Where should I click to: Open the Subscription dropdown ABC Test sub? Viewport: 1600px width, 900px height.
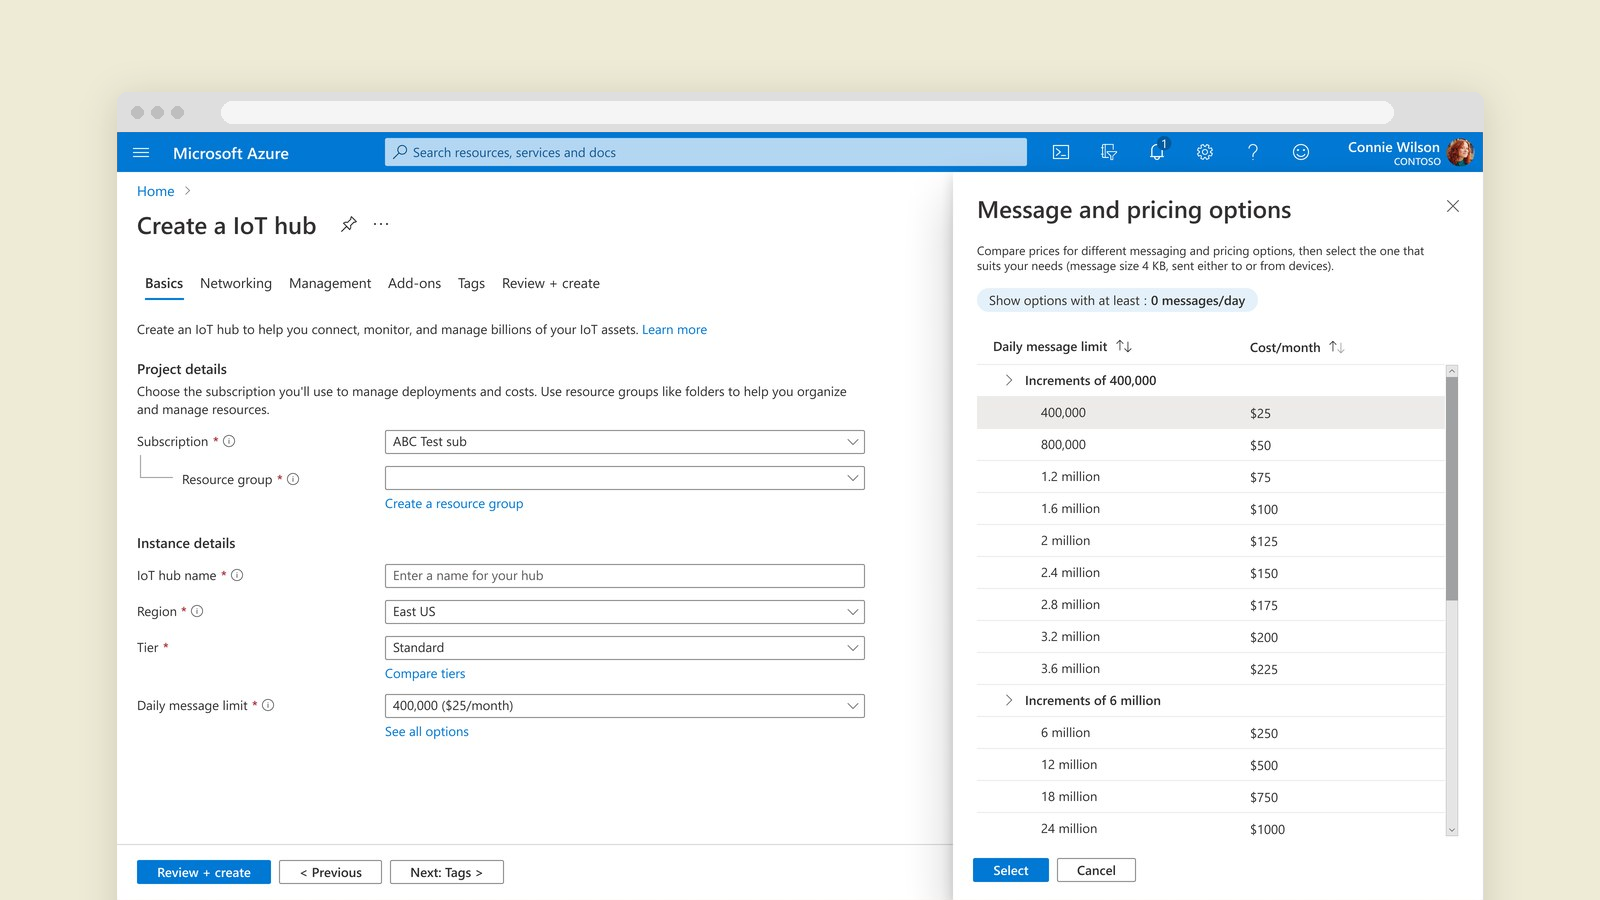(x=625, y=442)
